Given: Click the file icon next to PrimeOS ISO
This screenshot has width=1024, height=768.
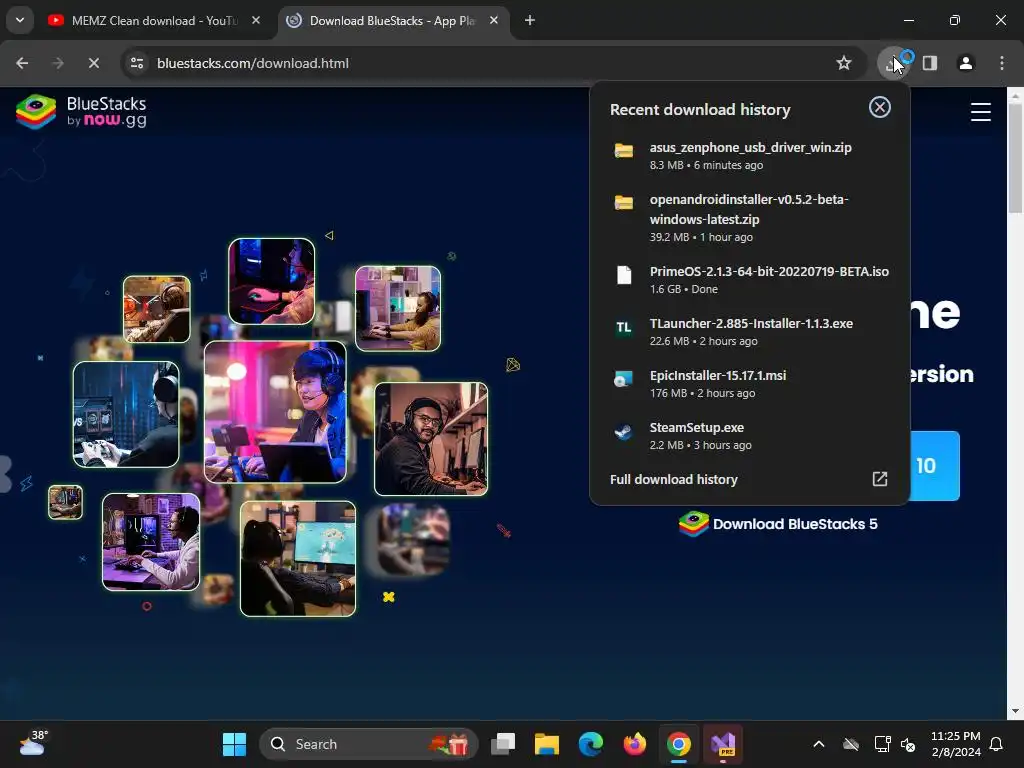Looking at the screenshot, I should [x=624, y=275].
